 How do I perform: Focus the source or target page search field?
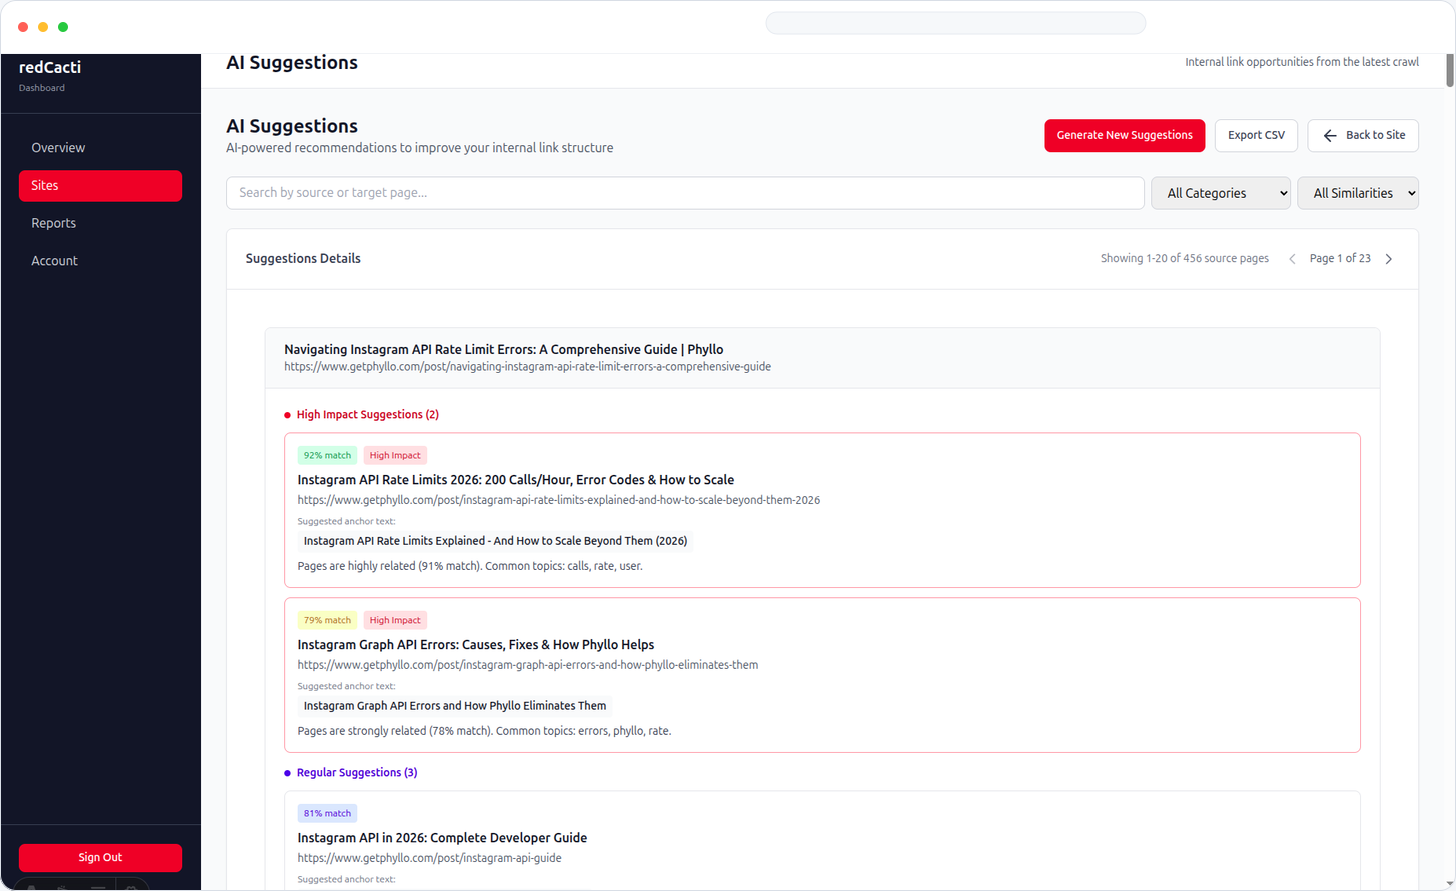point(685,193)
